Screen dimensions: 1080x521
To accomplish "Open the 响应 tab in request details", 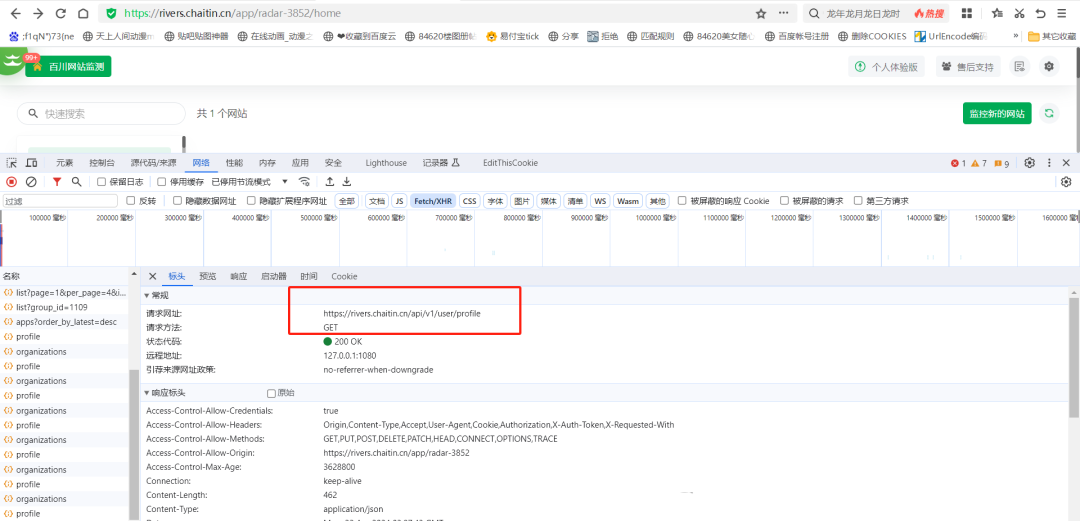I will coord(238,276).
